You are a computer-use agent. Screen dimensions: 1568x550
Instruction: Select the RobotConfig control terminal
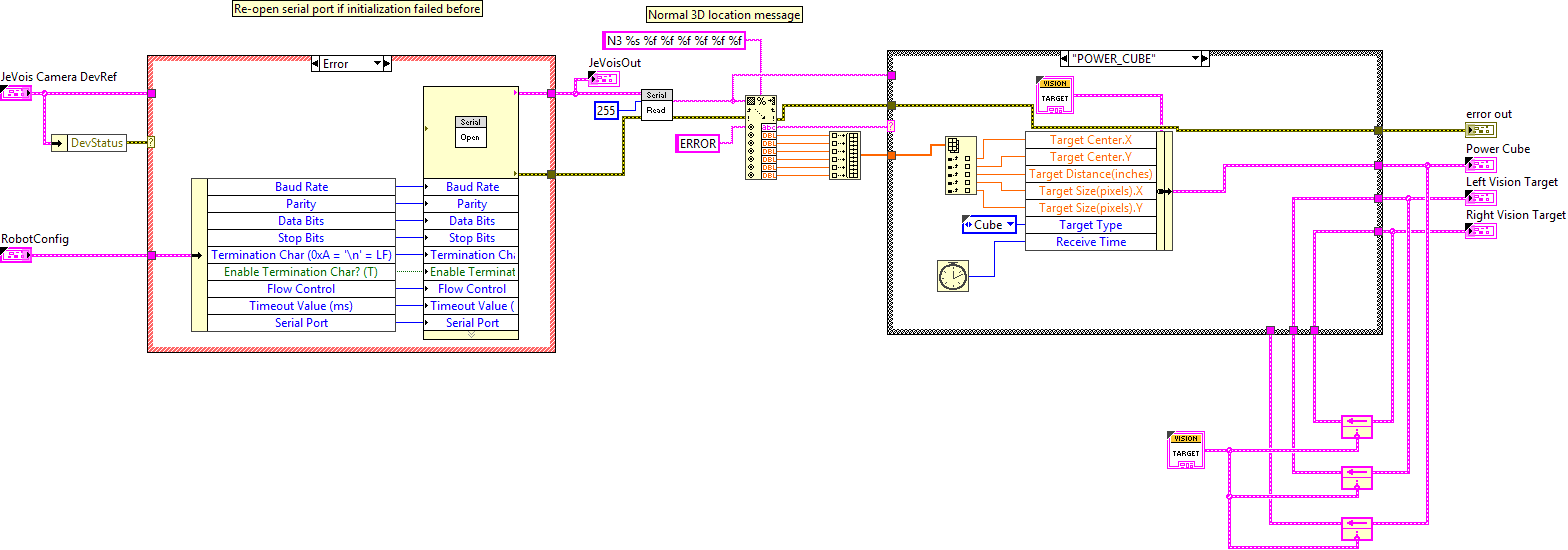16,255
